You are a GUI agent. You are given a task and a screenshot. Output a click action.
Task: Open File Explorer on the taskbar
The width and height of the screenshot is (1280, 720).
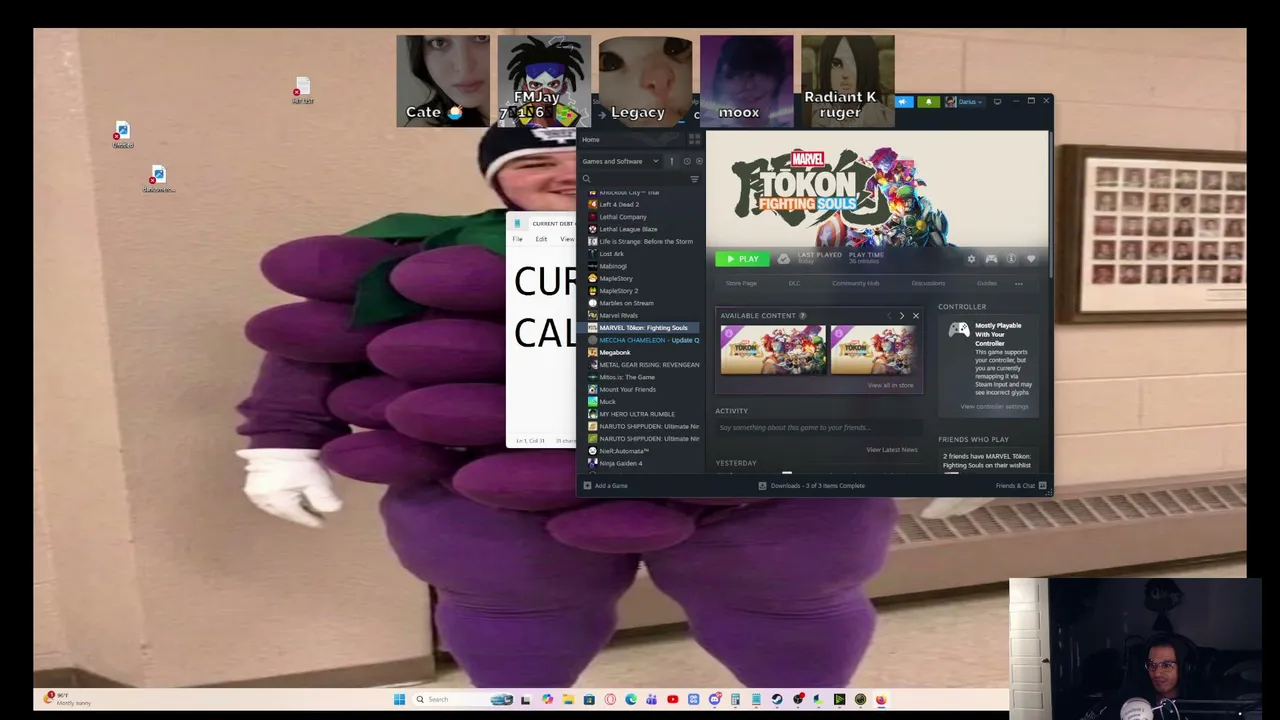[x=568, y=700]
